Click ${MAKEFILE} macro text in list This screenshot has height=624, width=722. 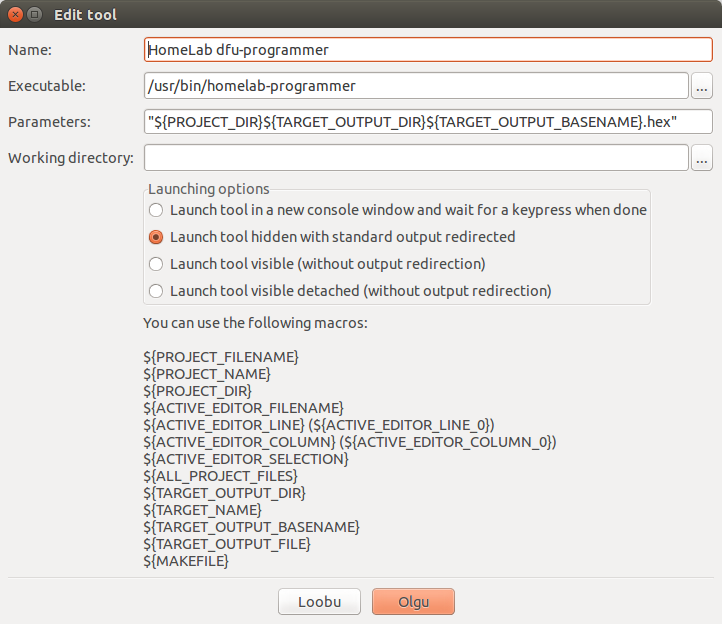[x=186, y=562]
